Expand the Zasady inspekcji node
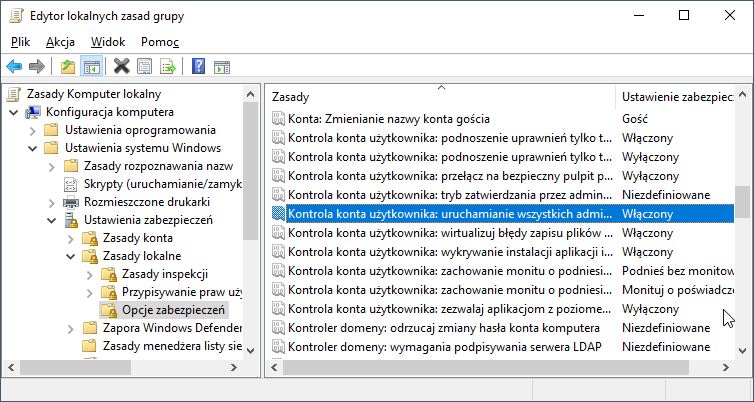Screen dimensions: 754x402 (89, 275)
